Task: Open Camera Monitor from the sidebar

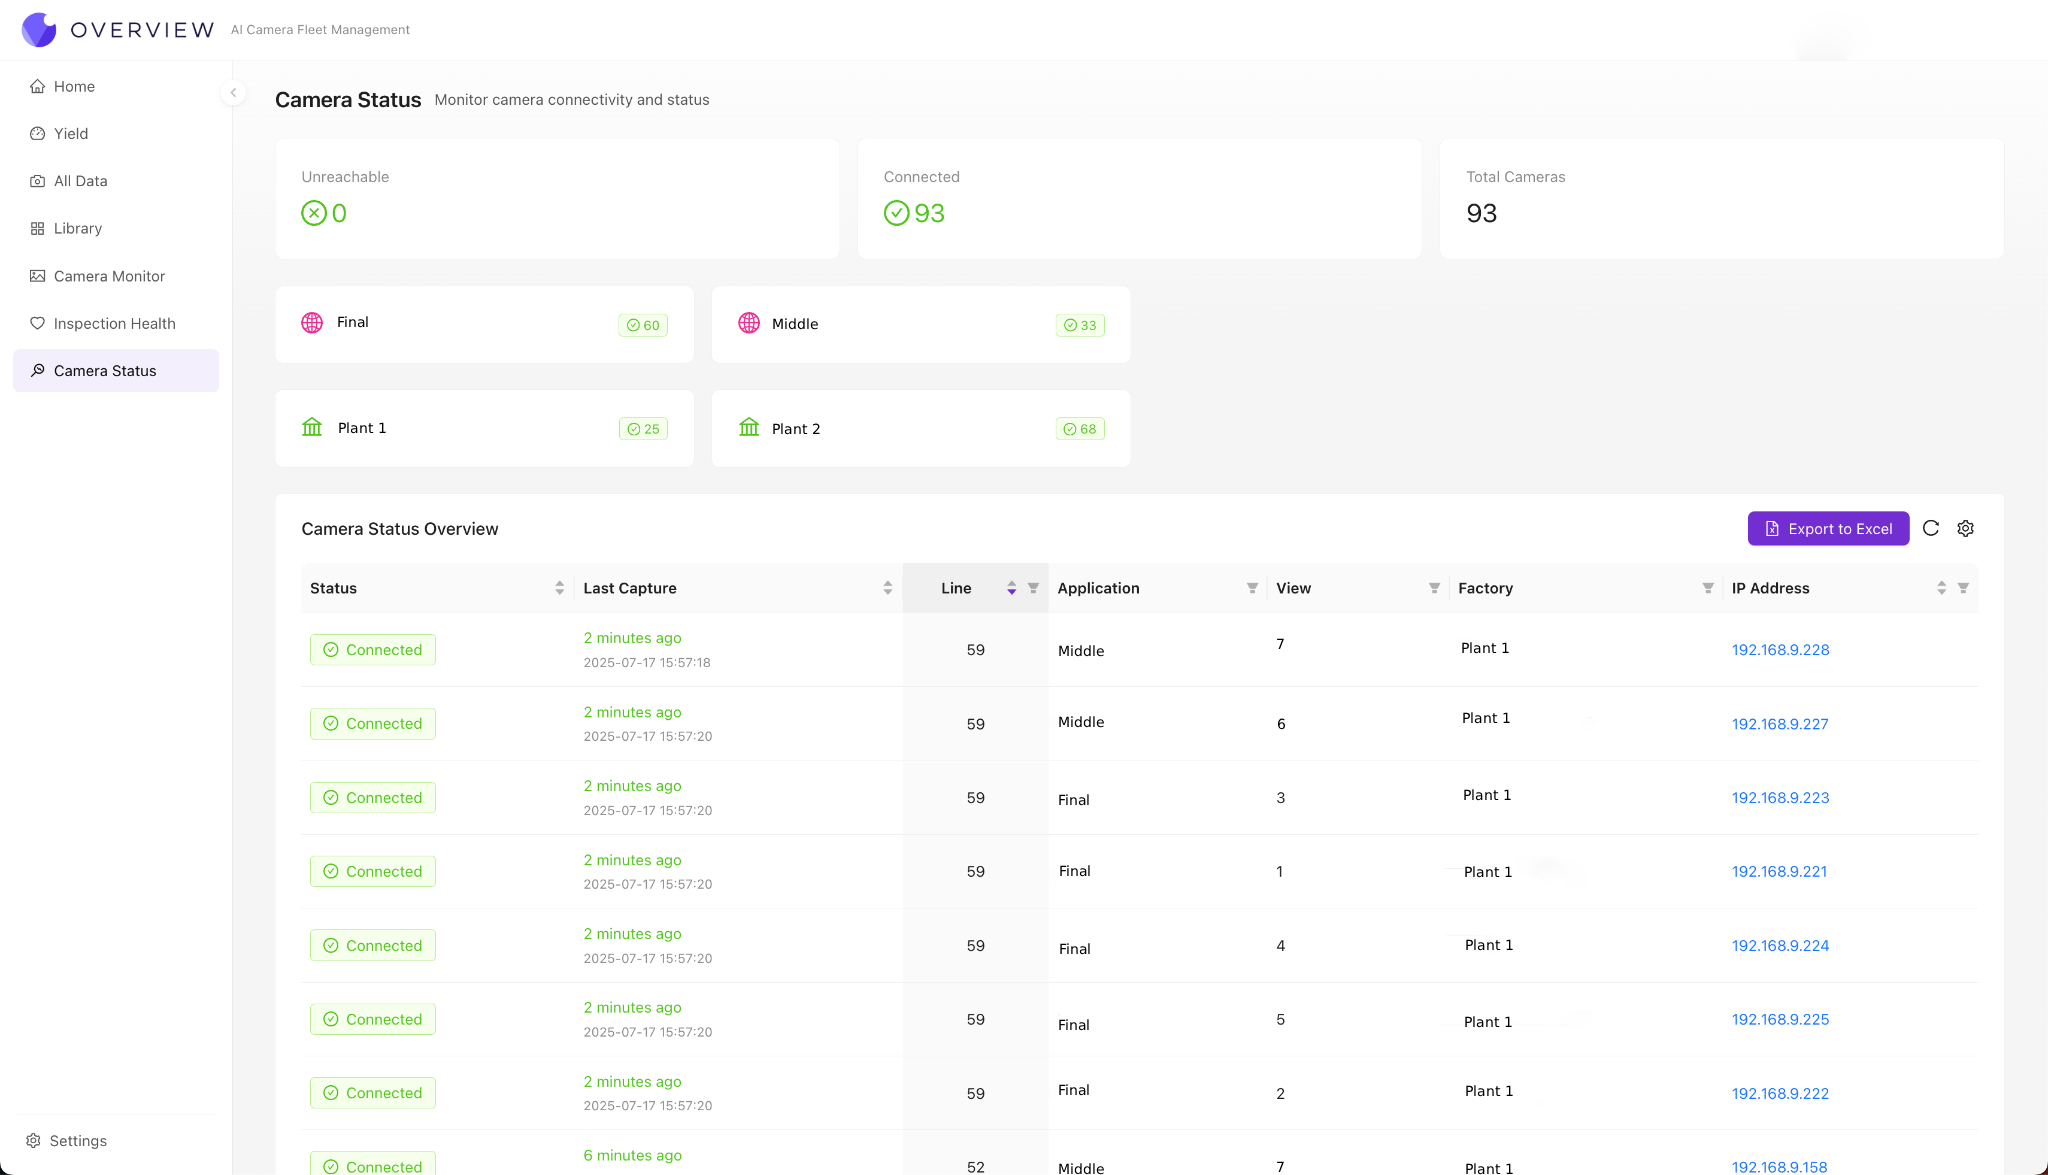Action: click(x=108, y=276)
